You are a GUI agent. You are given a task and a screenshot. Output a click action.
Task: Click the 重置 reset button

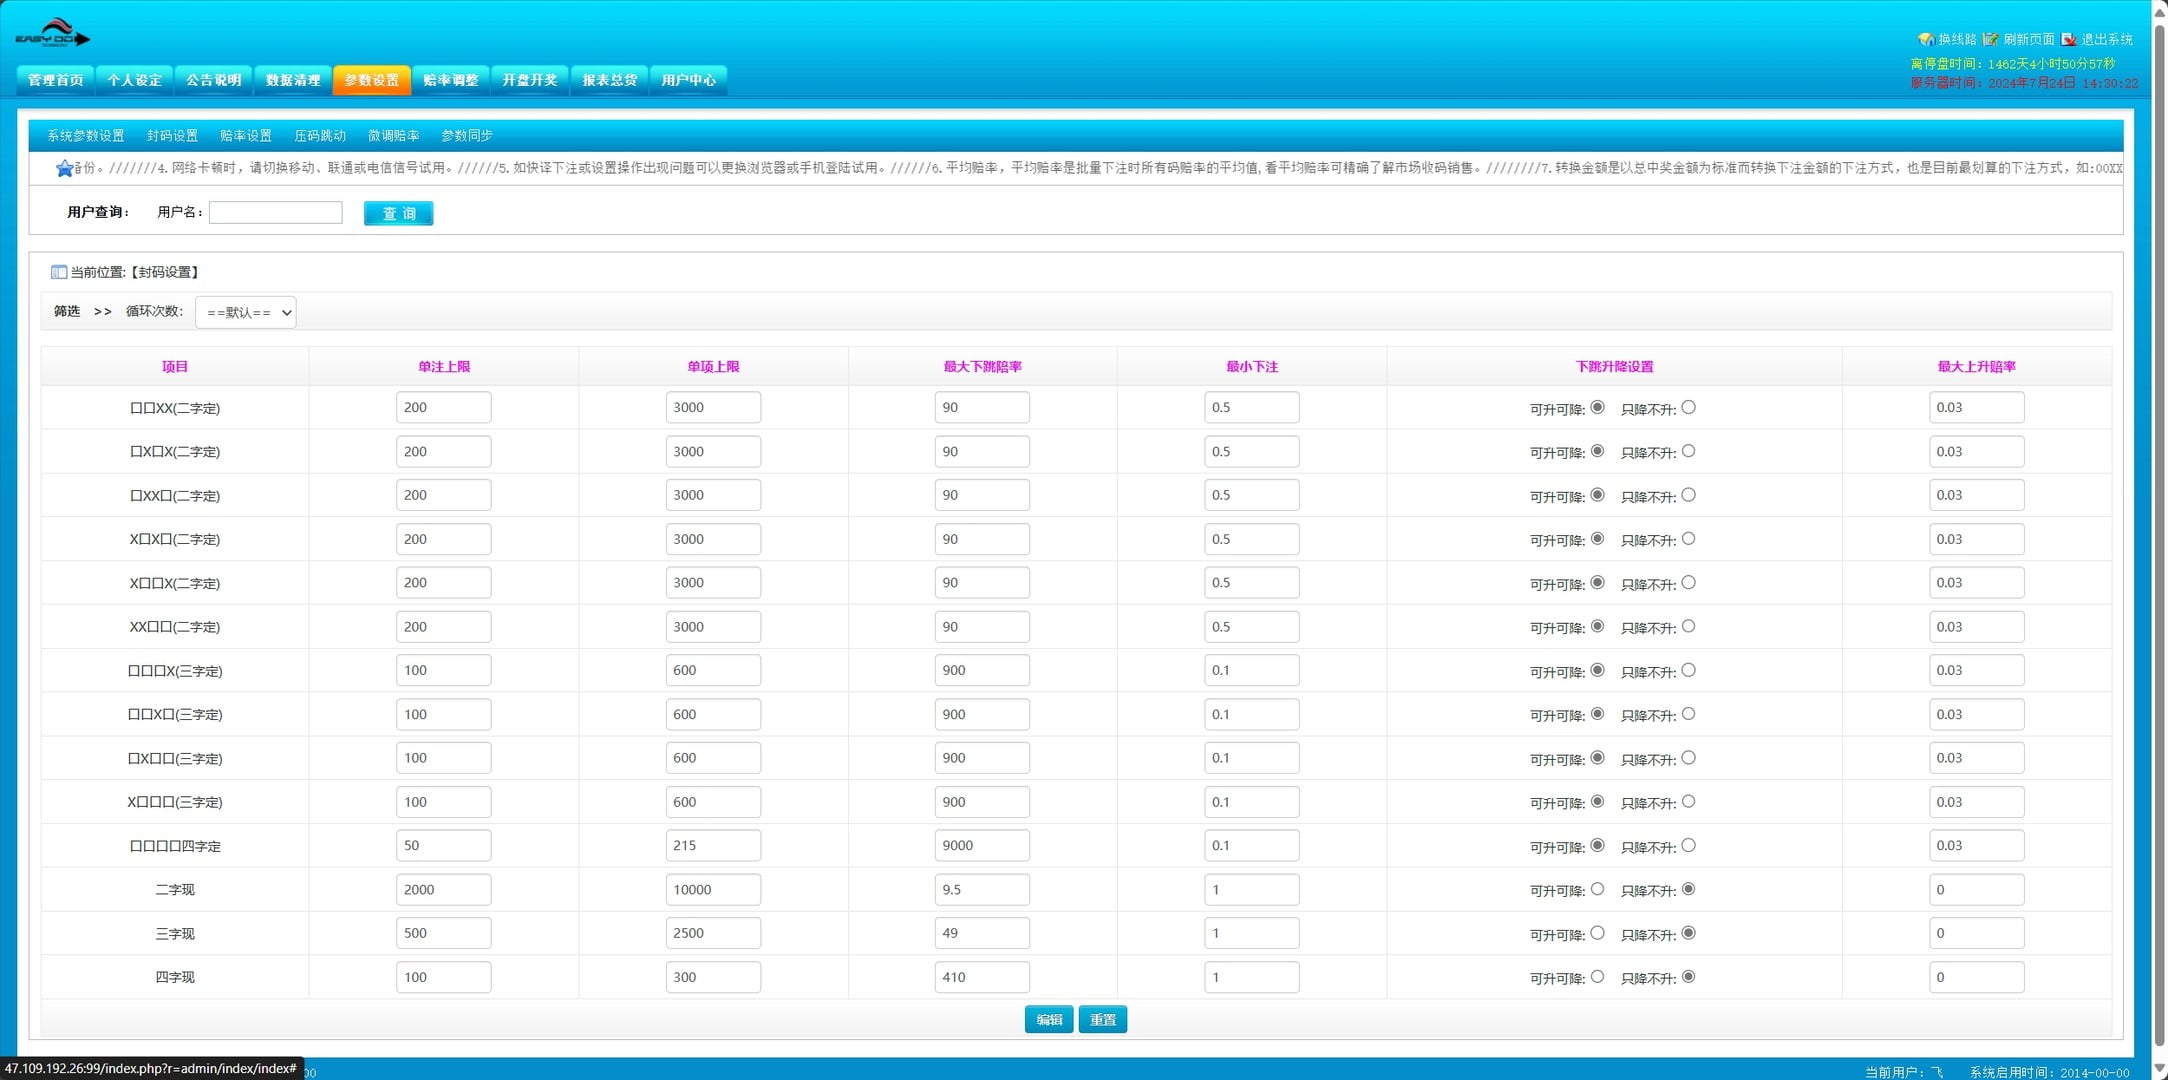pos(1102,1020)
